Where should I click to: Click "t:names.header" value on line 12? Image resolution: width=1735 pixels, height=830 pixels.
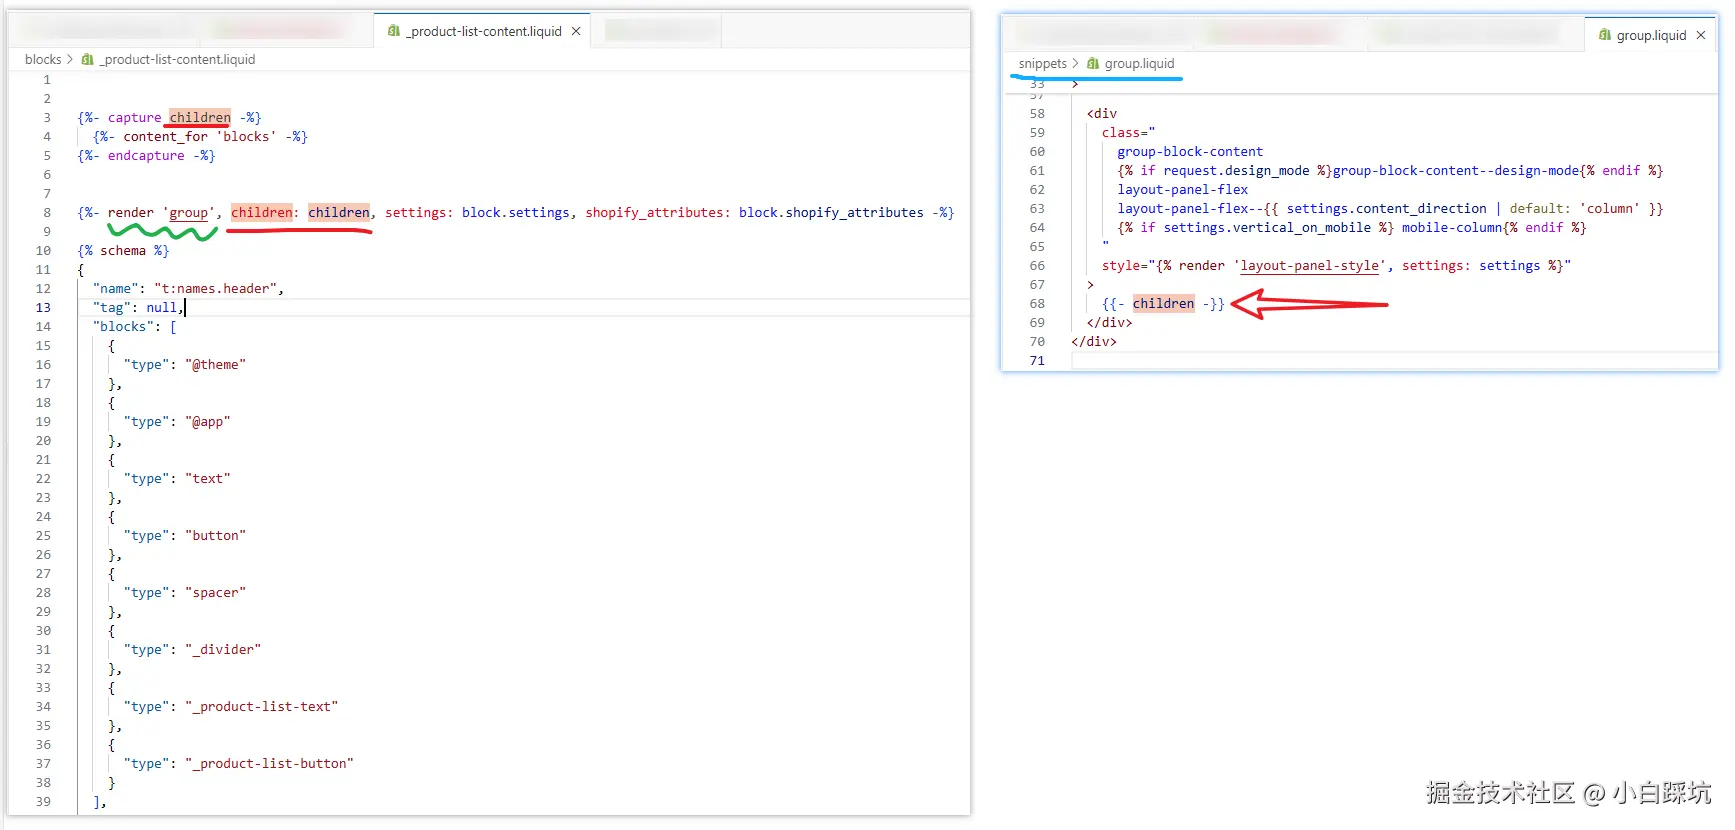pos(215,288)
